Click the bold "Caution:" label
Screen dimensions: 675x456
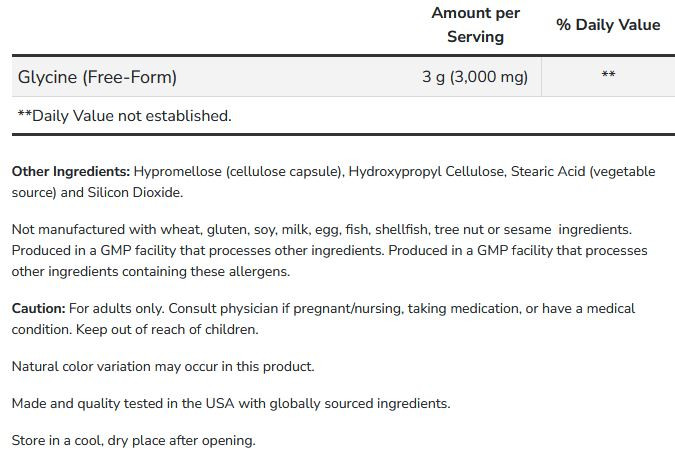point(39,309)
